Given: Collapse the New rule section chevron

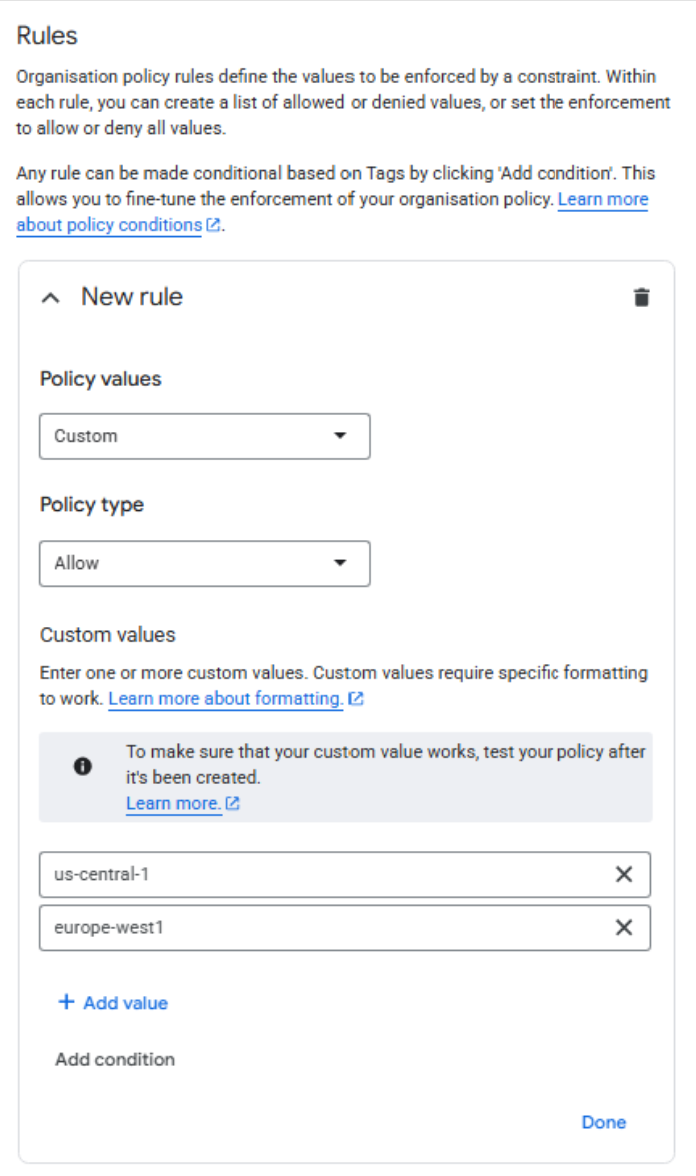Looking at the screenshot, I should point(51,298).
